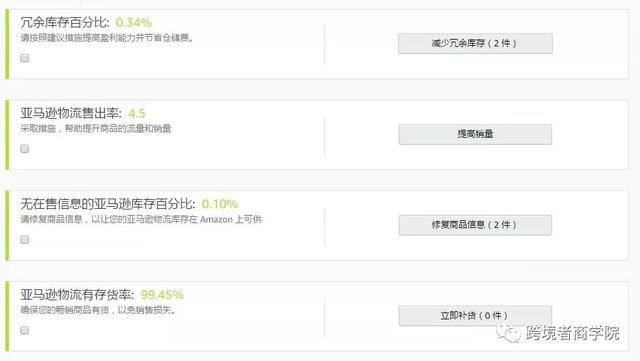Viewport: 640px width, 361px height.
Task: Tick the checkbox under 亚马逊物流售出率
Action: (x=24, y=149)
